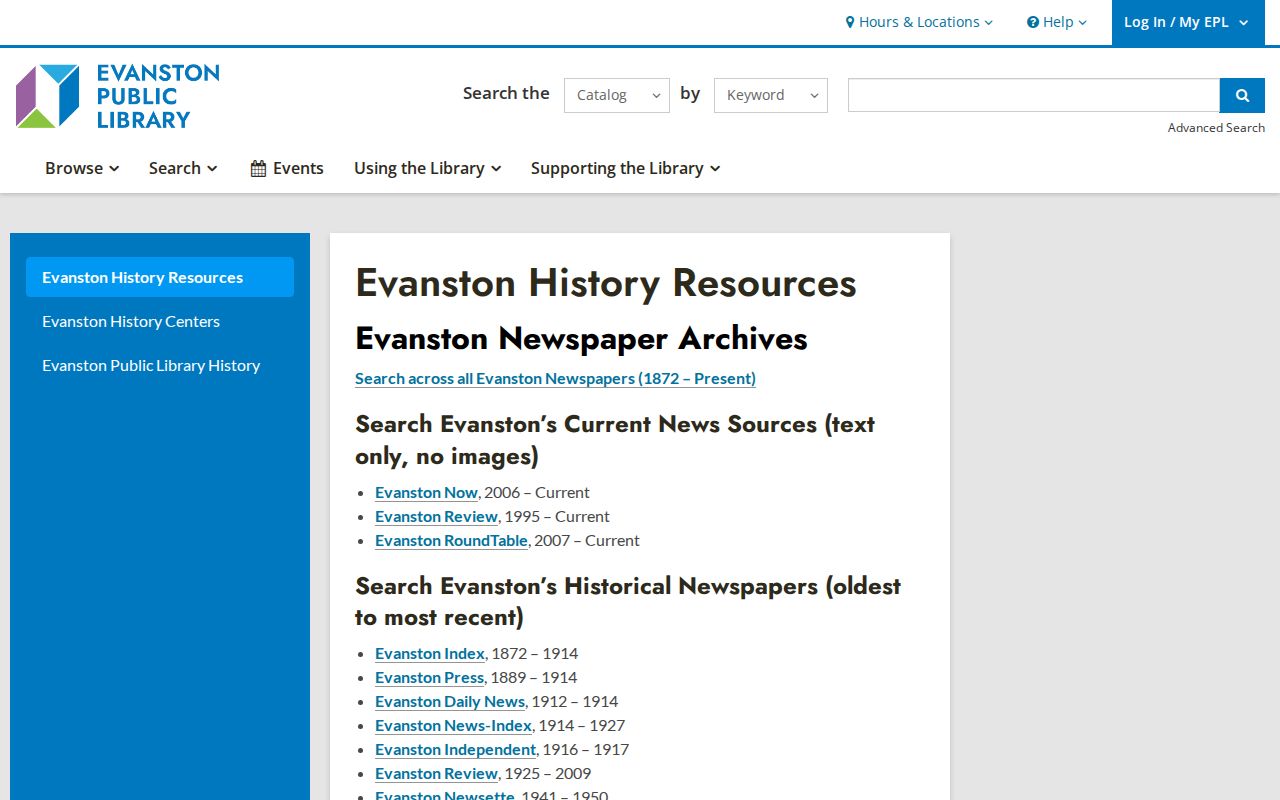Open the Evanston Now link
Image resolution: width=1280 pixels, height=800 pixels.
click(x=426, y=492)
